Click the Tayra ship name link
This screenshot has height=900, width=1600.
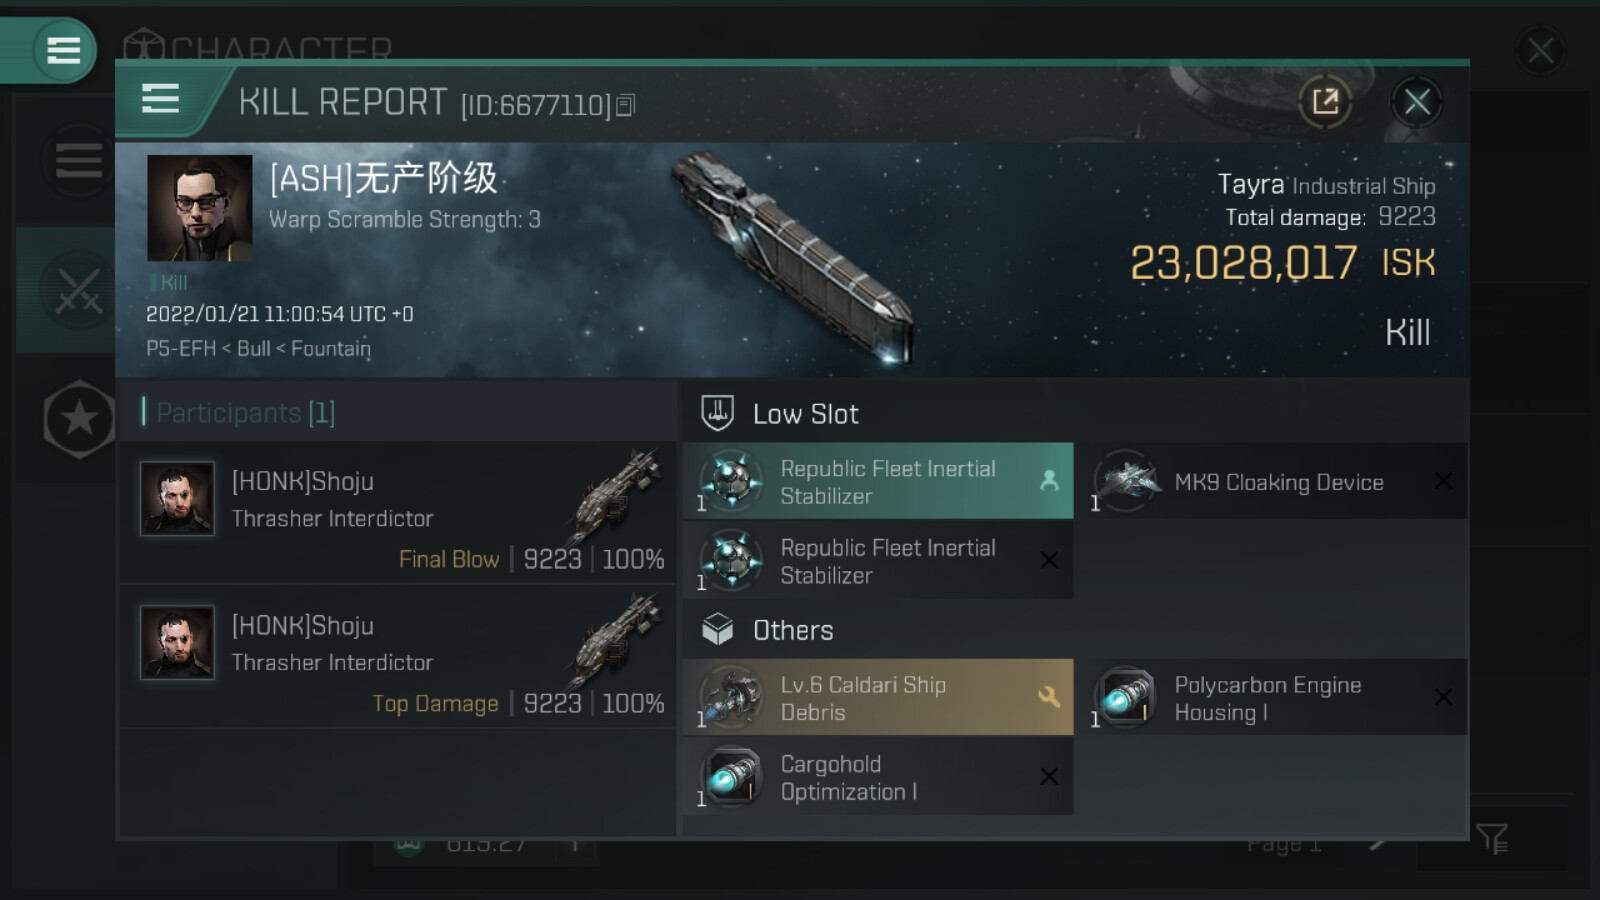pos(1250,185)
